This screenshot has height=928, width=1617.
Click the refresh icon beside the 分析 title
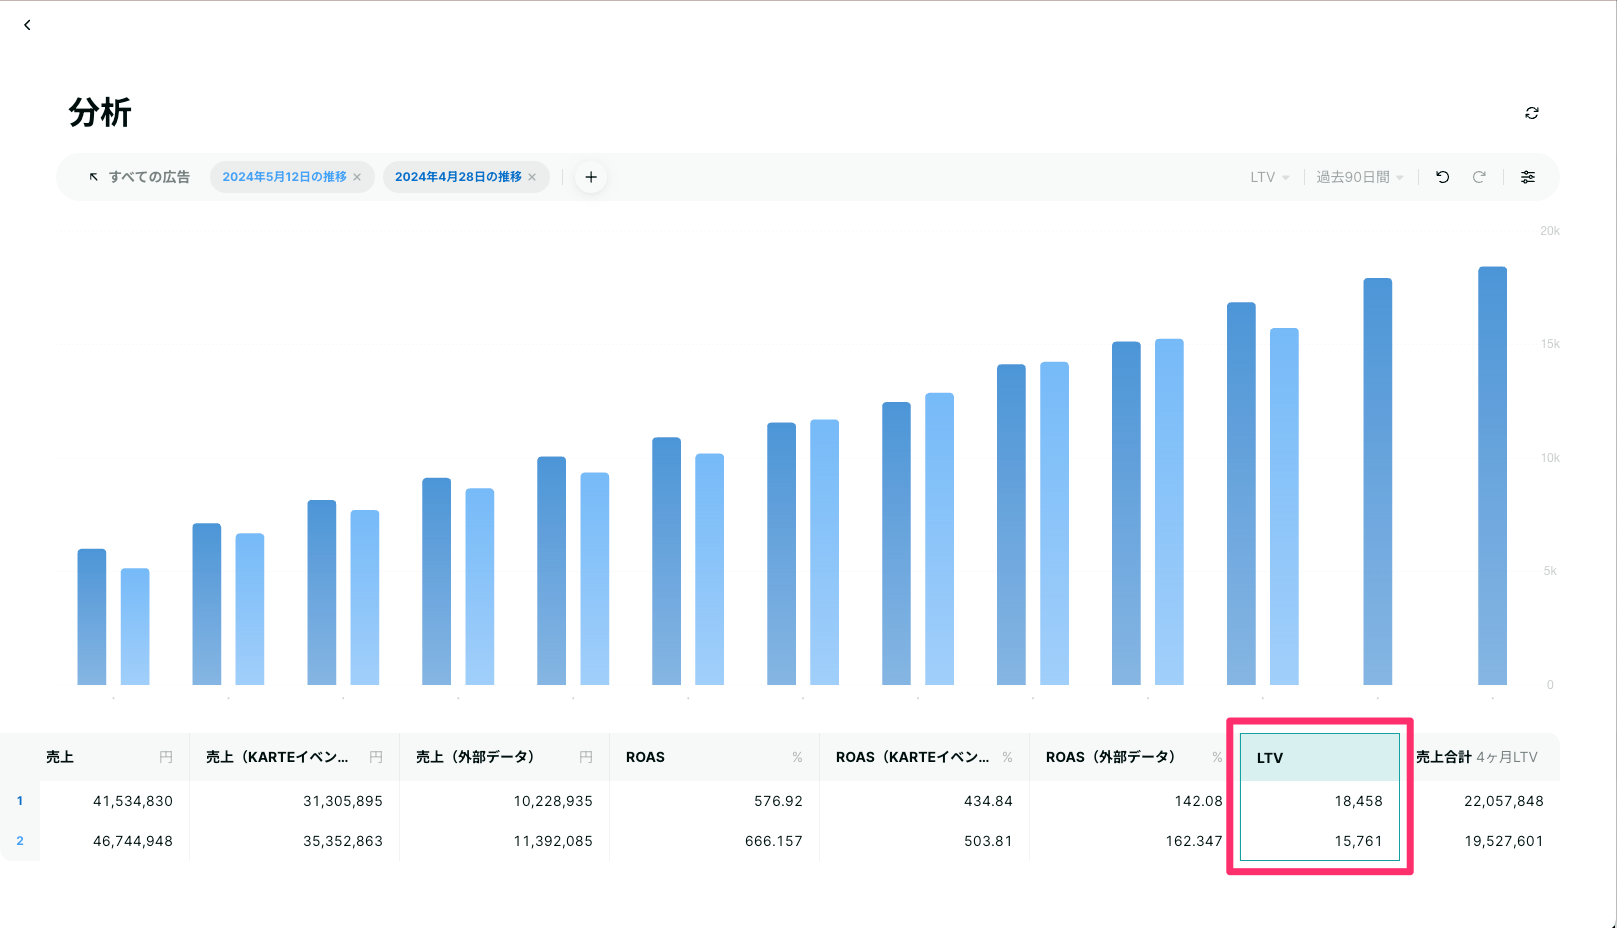pos(1531,113)
